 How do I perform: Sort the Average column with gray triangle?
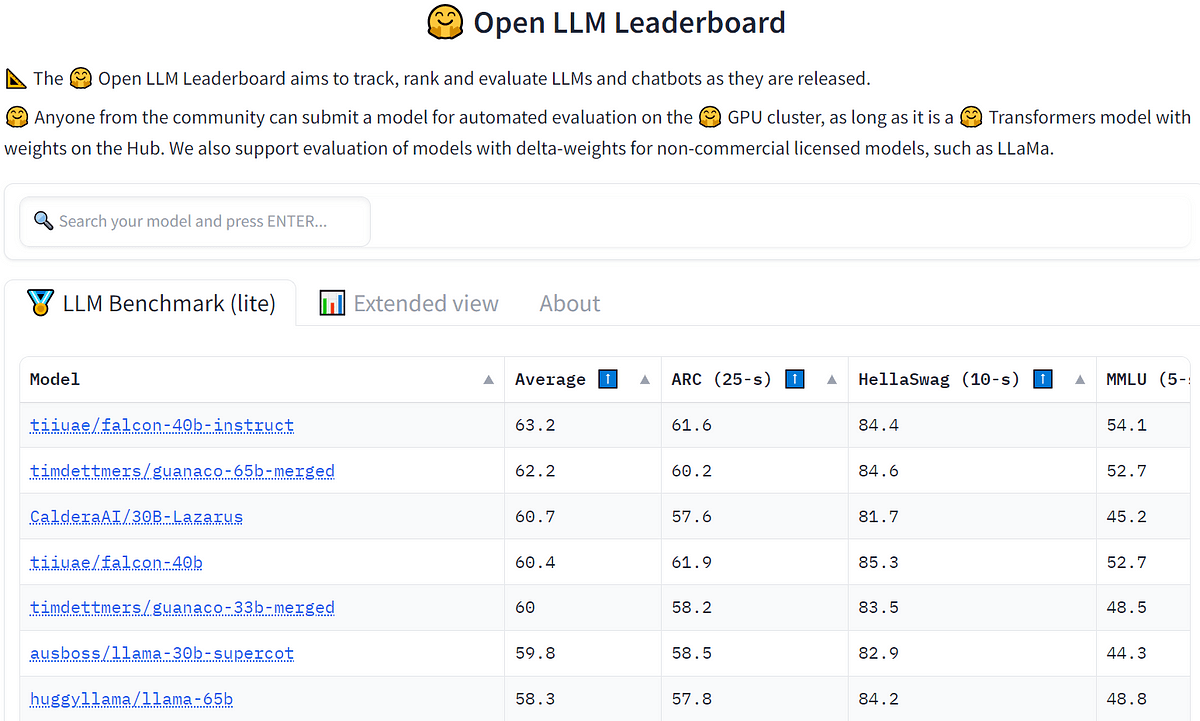click(x=645, y=380)
